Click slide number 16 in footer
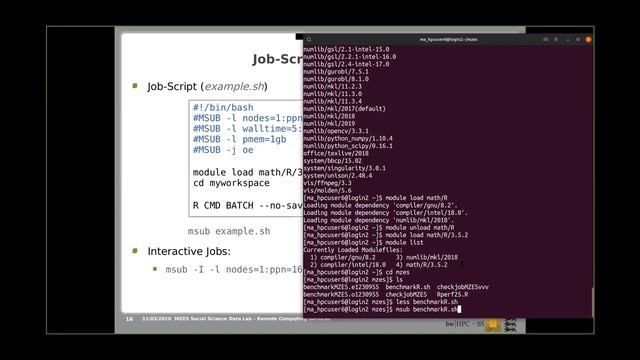The height and width of the screenshot is (360, 640). coord(129,319)
